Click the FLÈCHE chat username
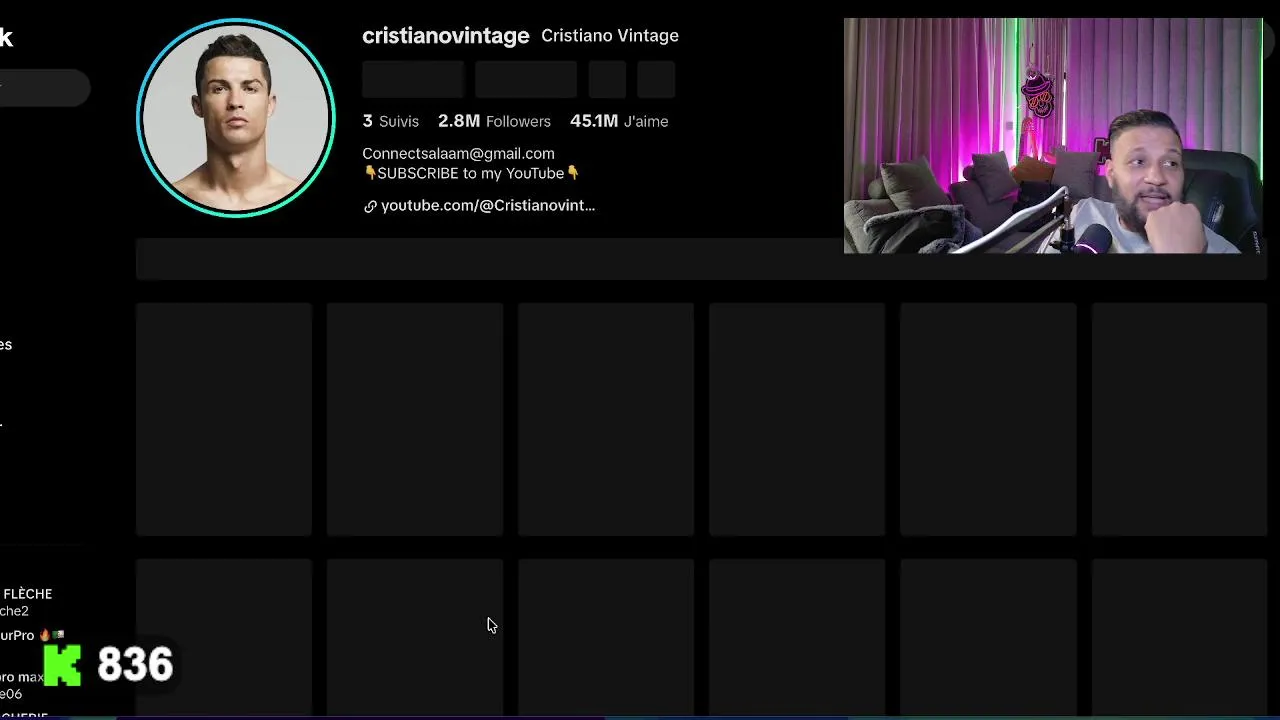This screenshot has height=720, width=1280. pos(27,594)
